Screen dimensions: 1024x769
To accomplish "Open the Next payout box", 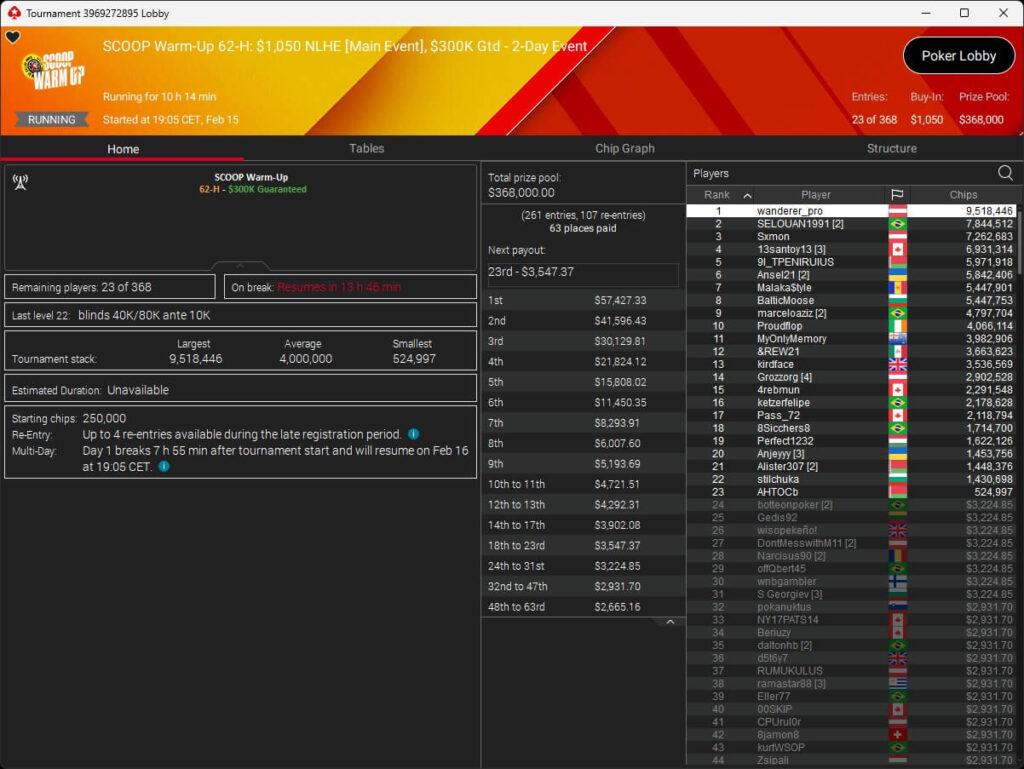I will point(583,272).
